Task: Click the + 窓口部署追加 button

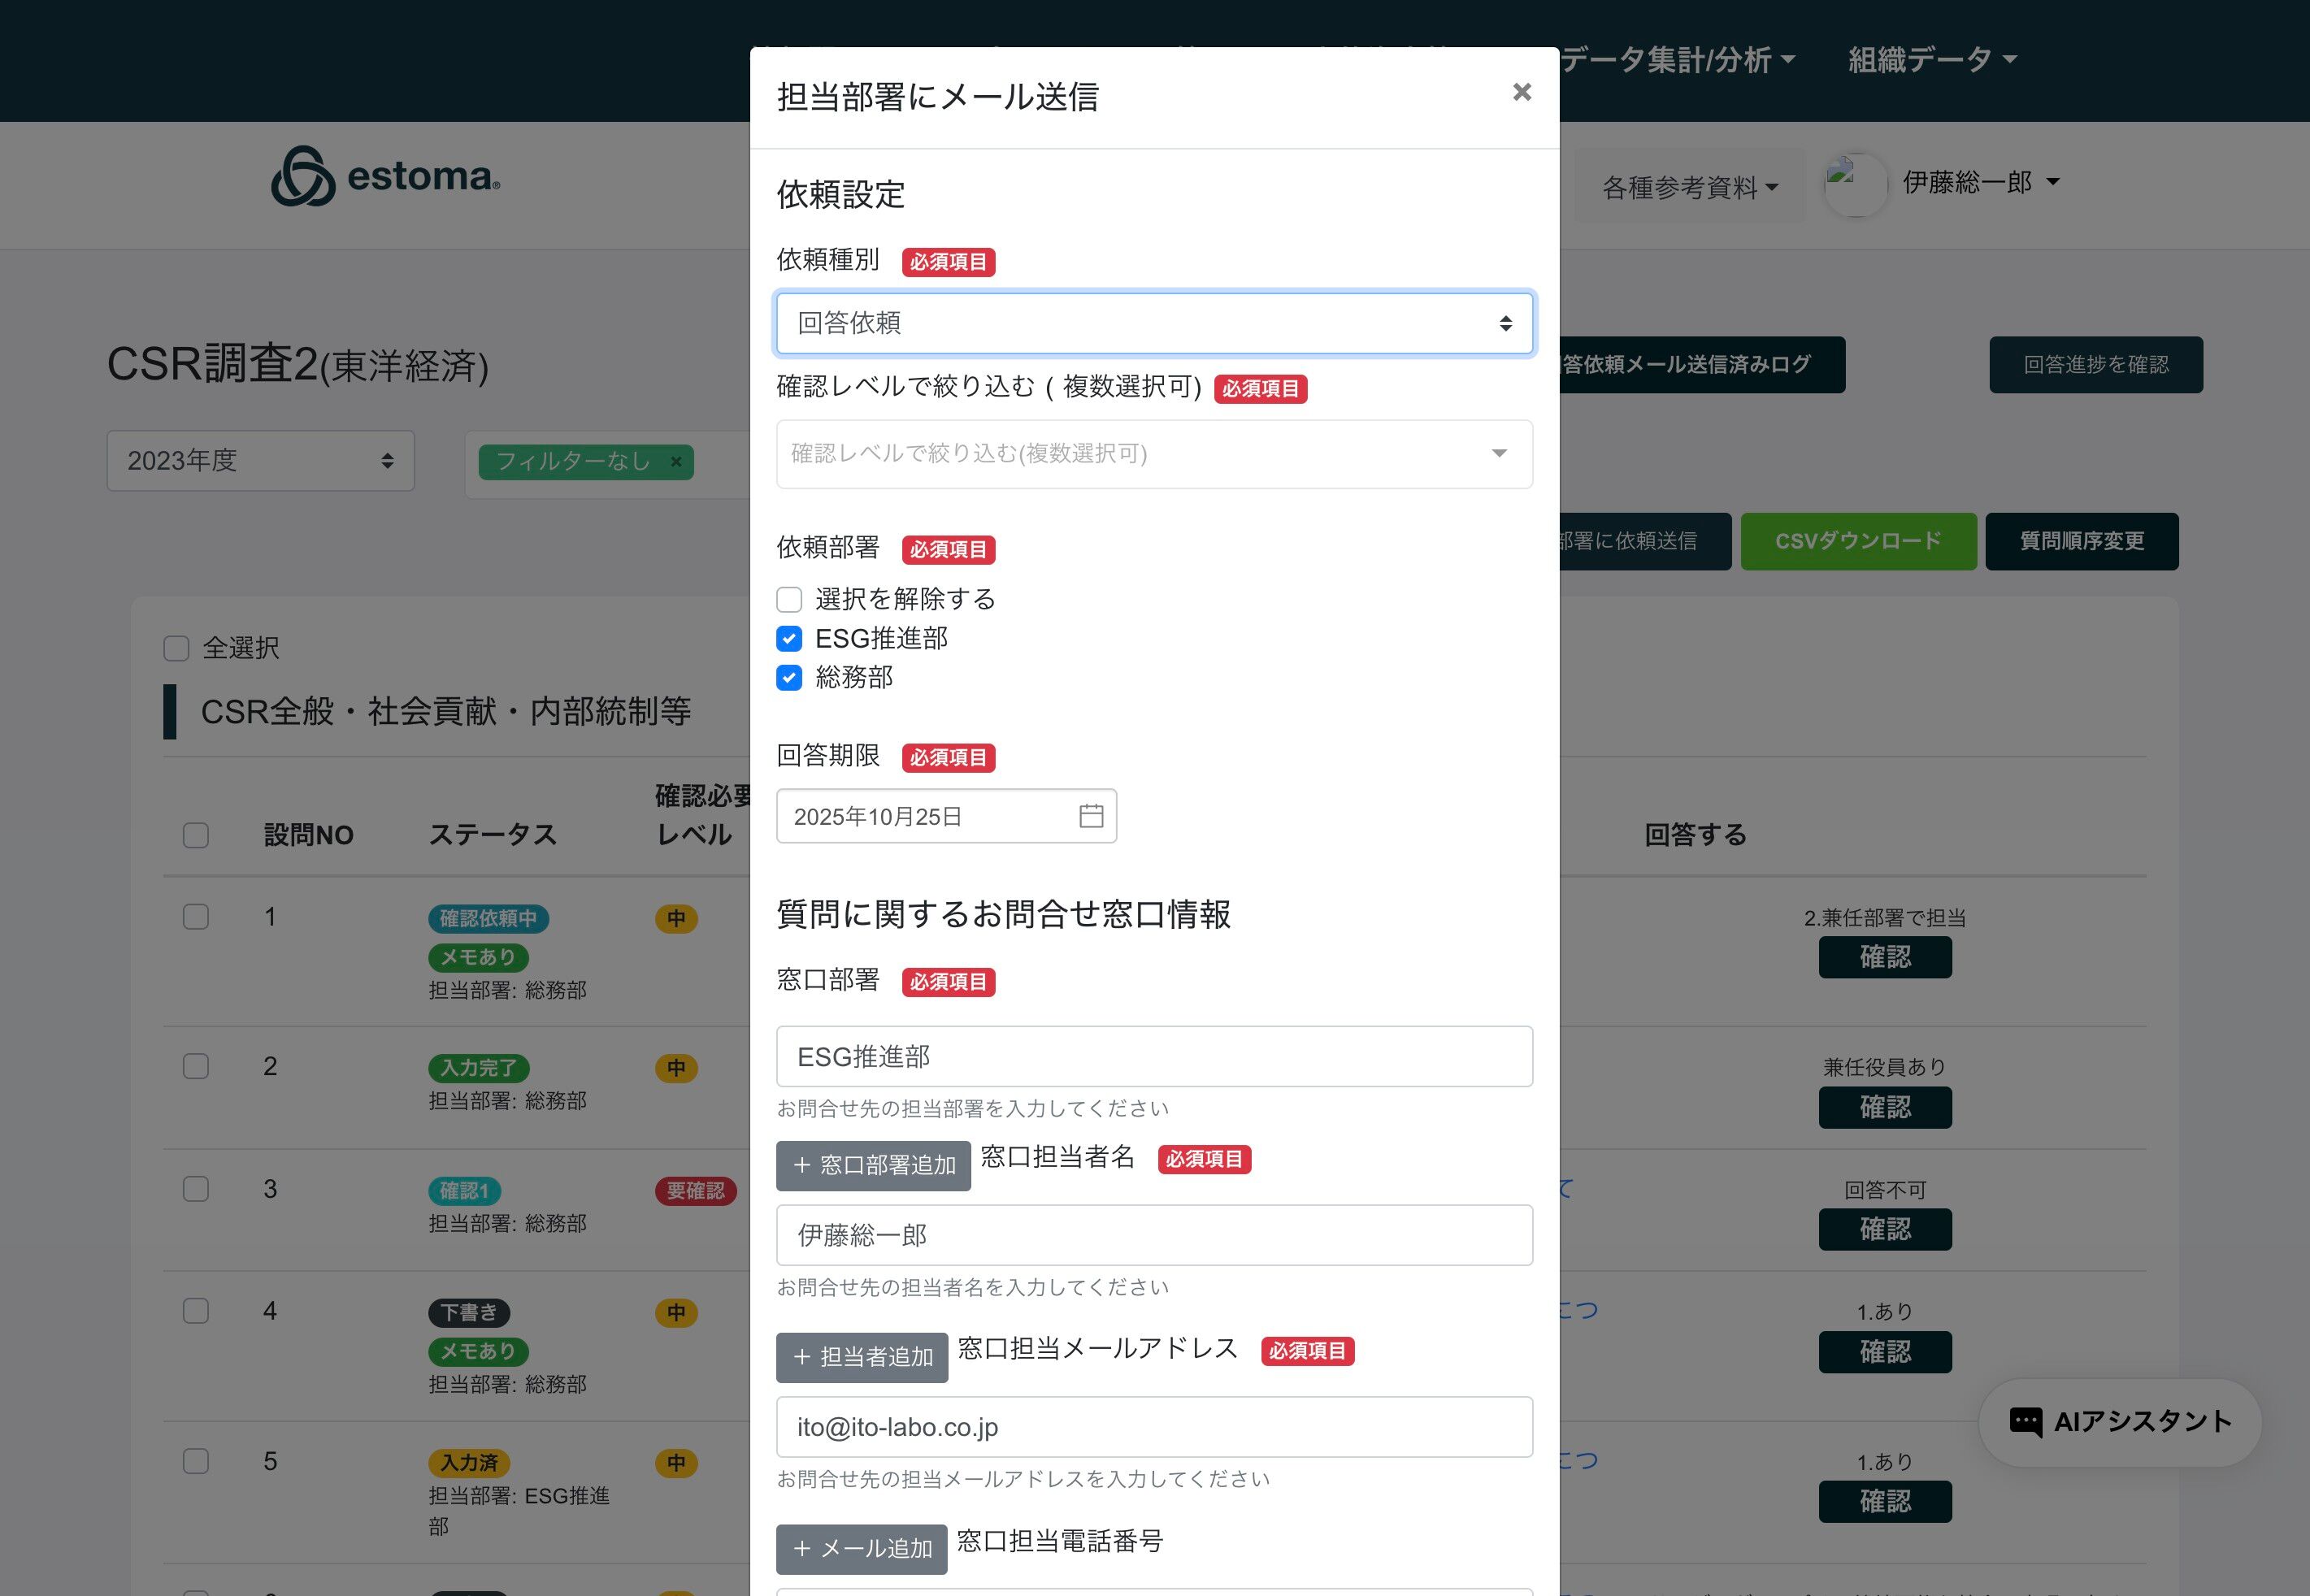Action: coord(873,1165)
